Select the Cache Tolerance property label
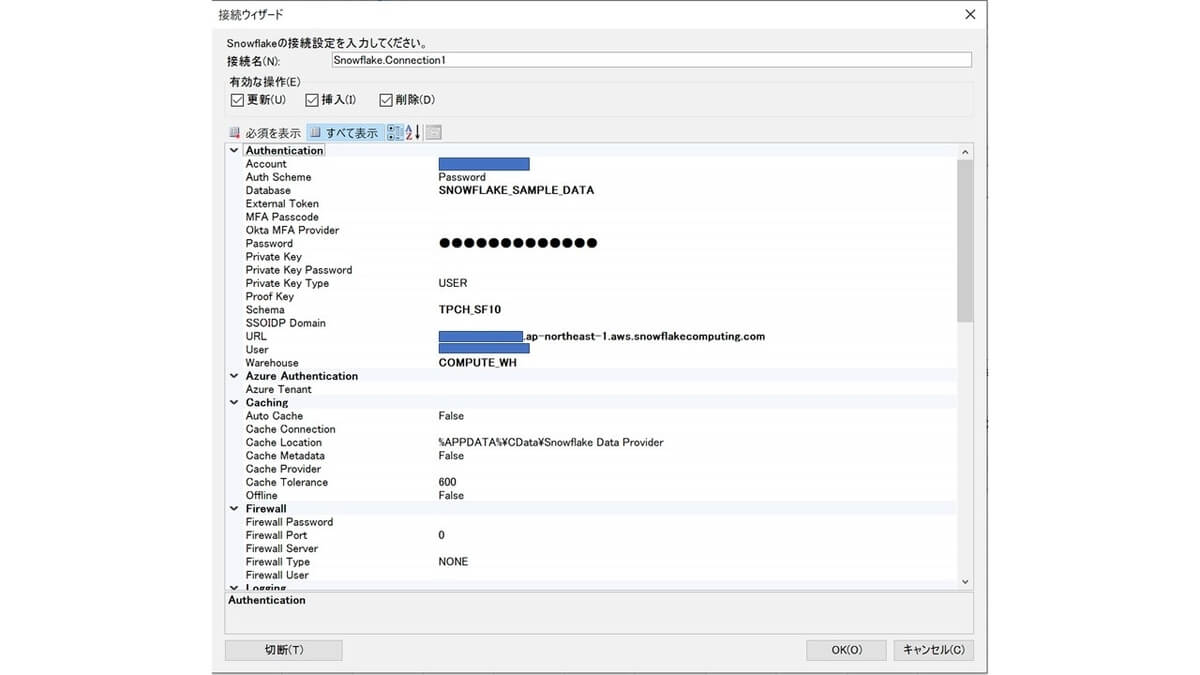This screenshot has height=675, width=1200. click(x=287, y=482)
